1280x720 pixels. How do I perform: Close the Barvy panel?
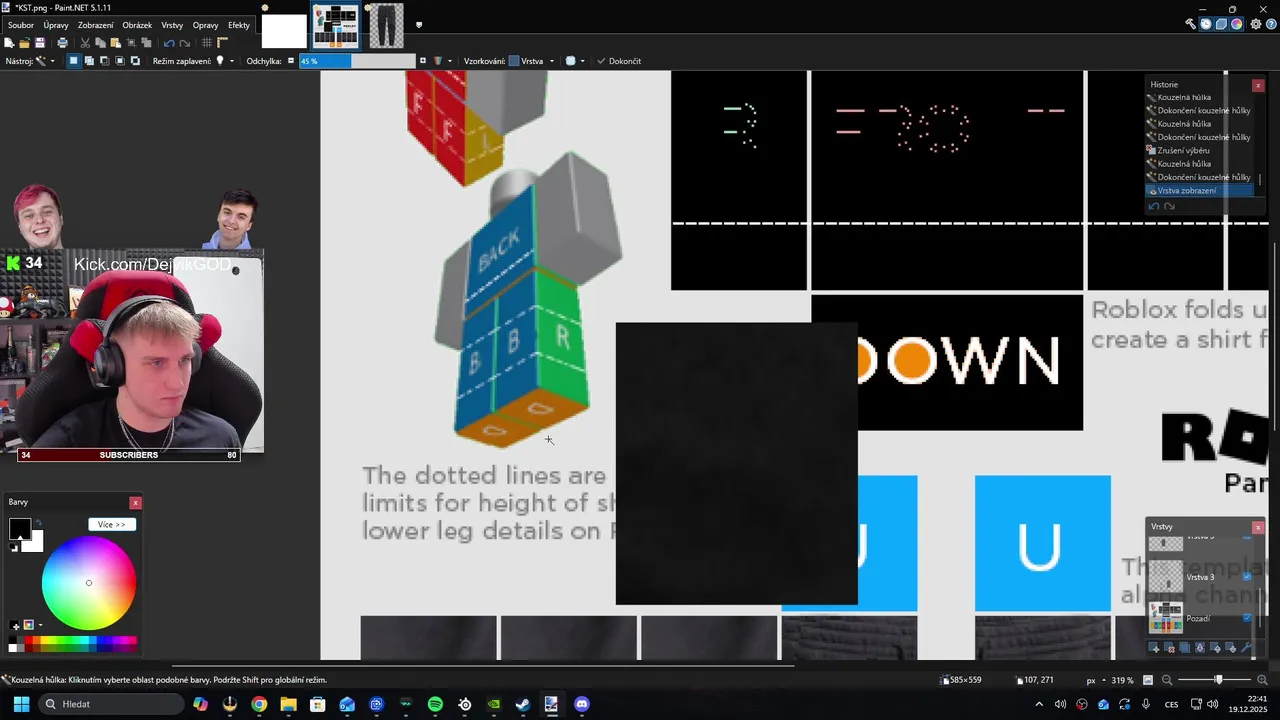(x=135, y=502)
